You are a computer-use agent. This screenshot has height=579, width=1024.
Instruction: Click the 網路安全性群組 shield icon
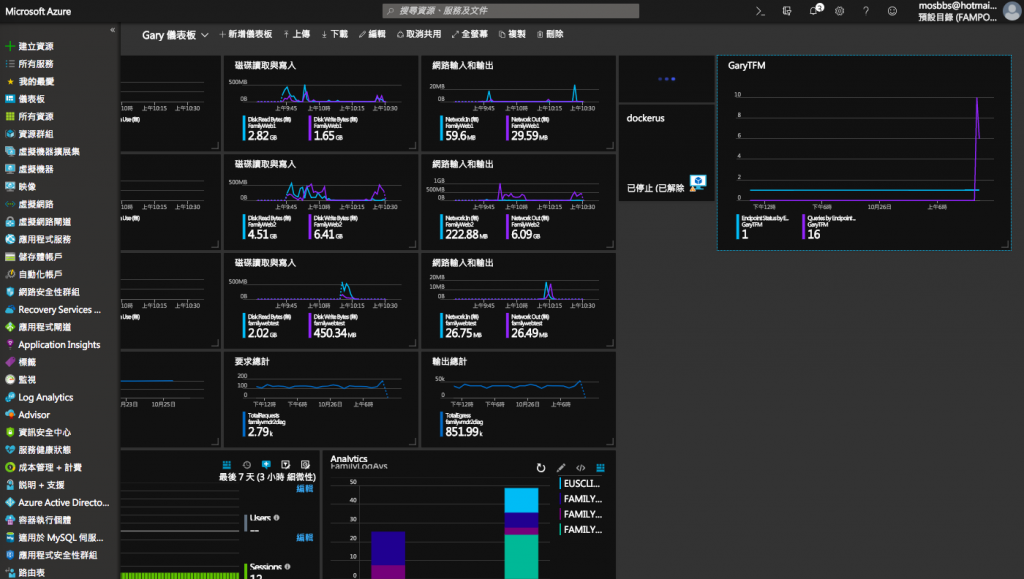pyautogui.click(x=10, y=292)
